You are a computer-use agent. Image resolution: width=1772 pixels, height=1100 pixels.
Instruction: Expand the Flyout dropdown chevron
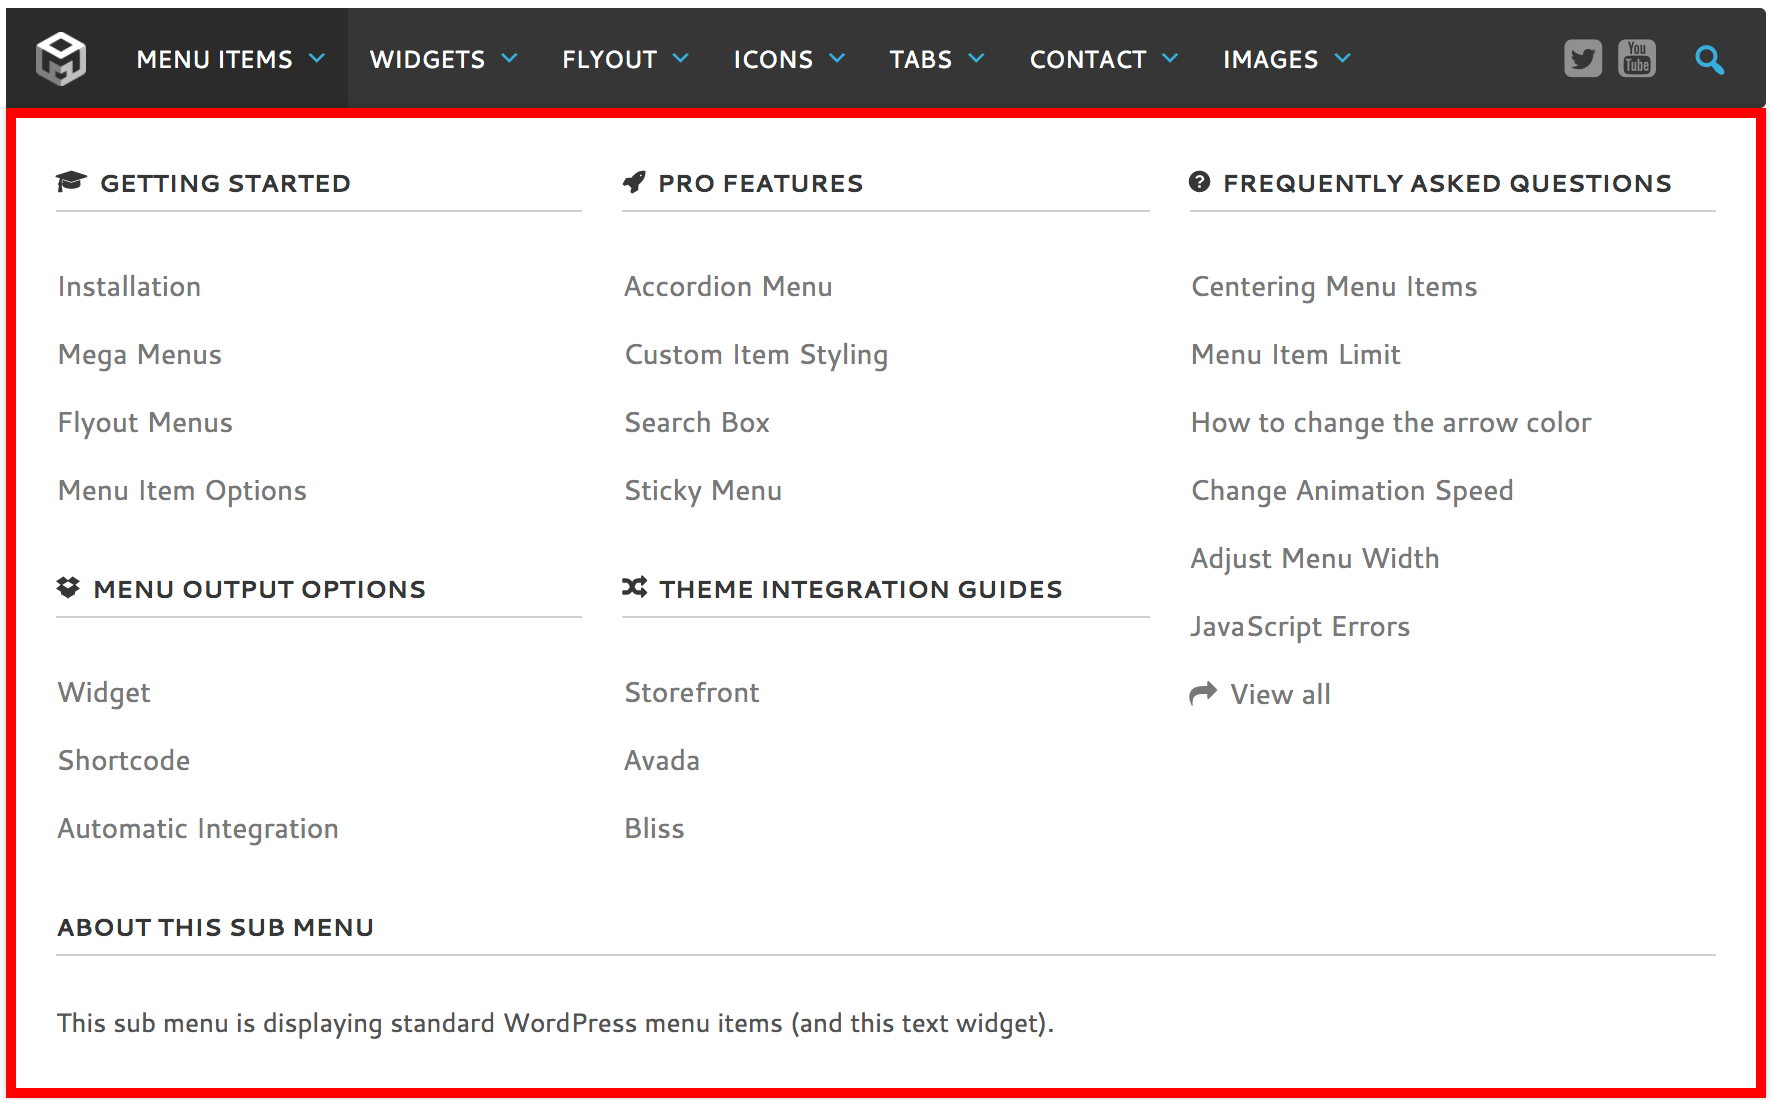pyautogui.click(x=681, y=59)
